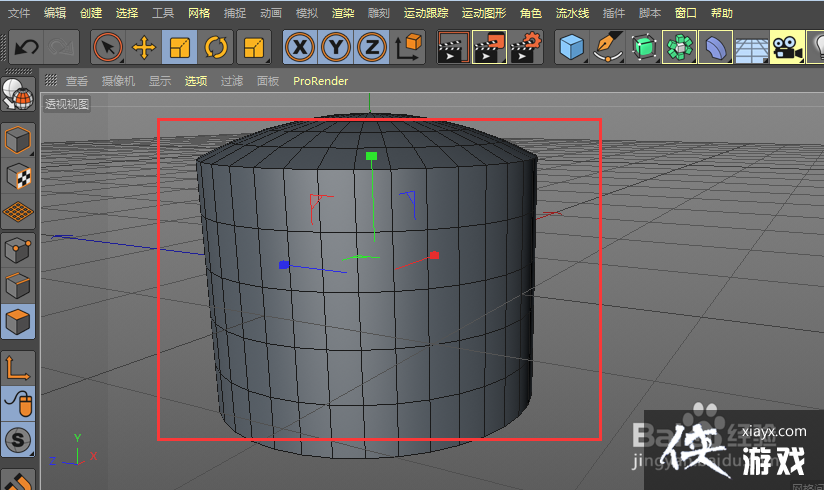Open the render settings gear clapper
The width and height of the screenshot is (824, 490).
pos(526,47)
